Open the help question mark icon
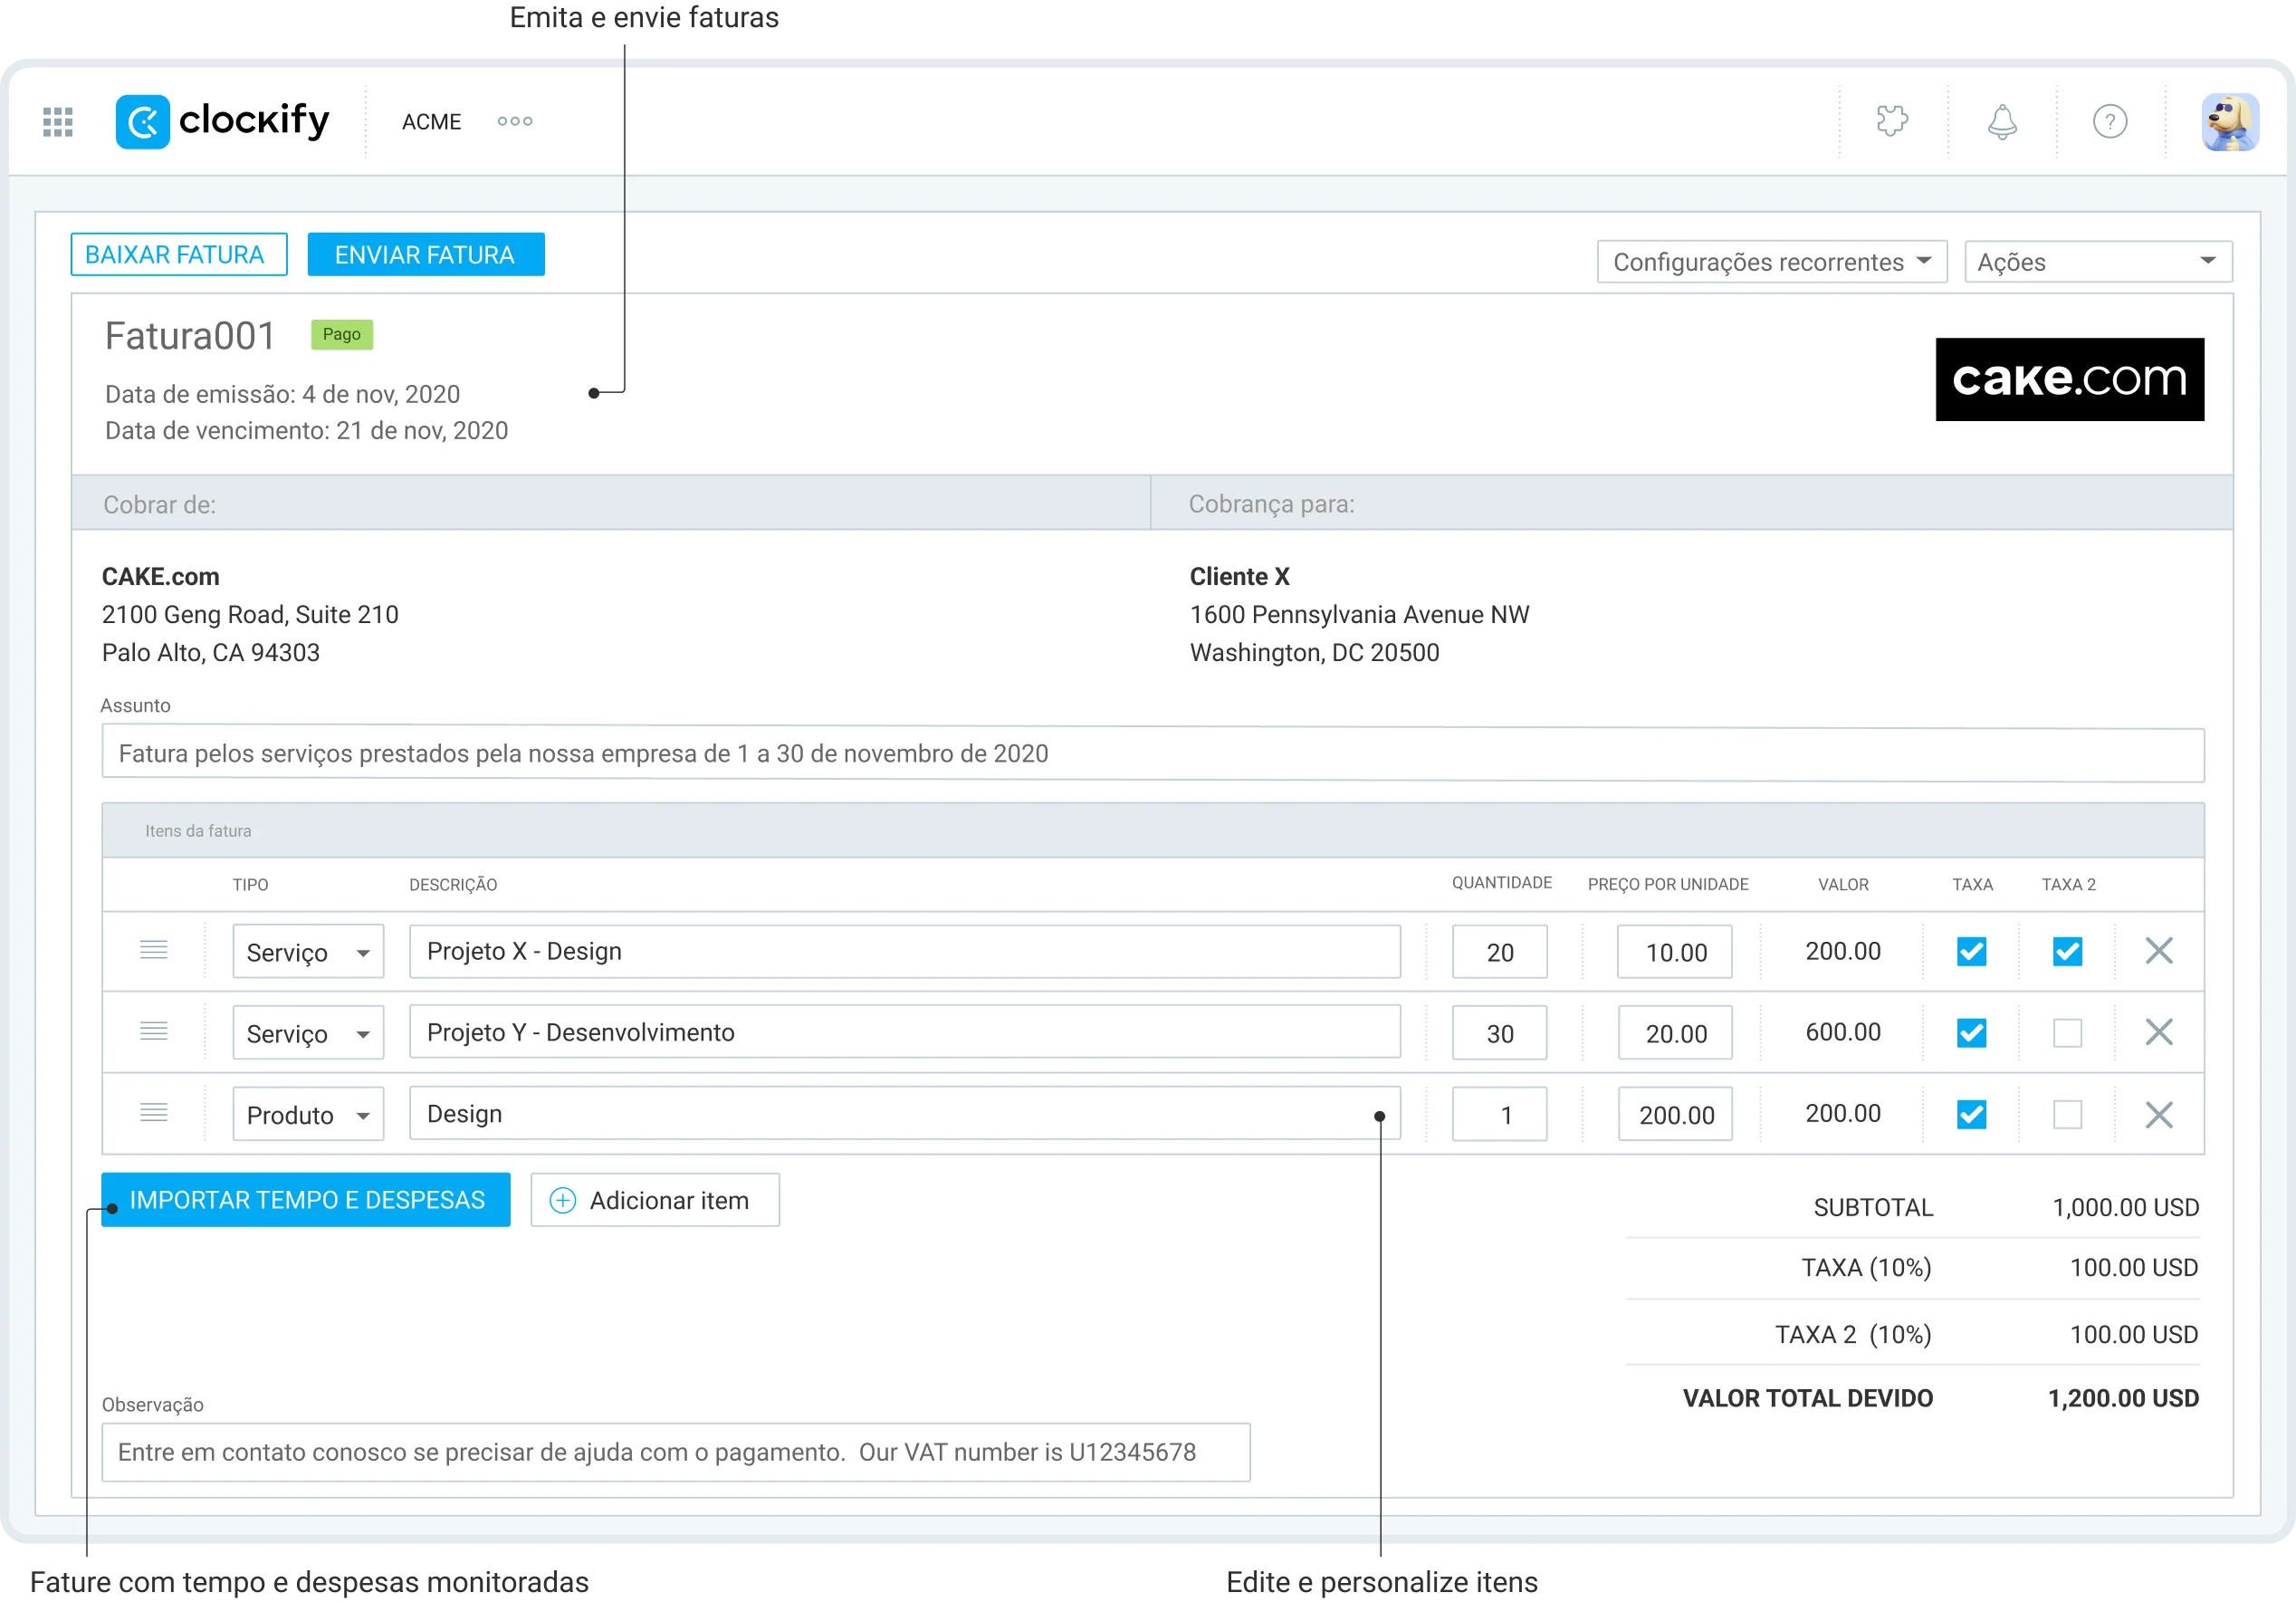This screenshot has width=2296, height=1602. click(x=2110, y=122)
